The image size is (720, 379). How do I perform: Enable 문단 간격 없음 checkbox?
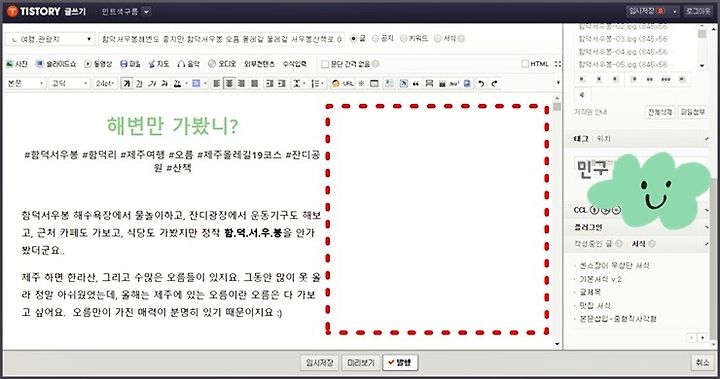click(325, 64)
